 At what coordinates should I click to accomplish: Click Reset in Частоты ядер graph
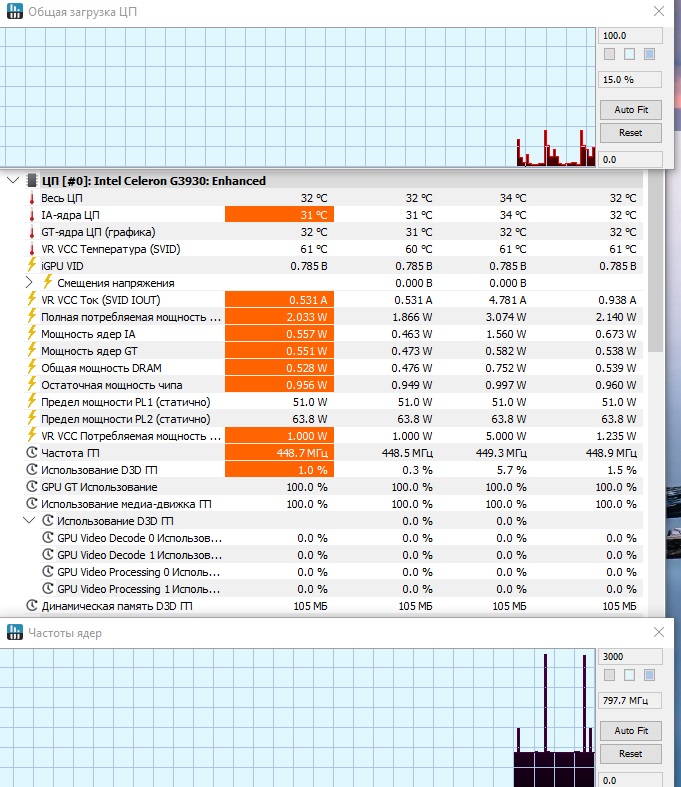[631, 754]
